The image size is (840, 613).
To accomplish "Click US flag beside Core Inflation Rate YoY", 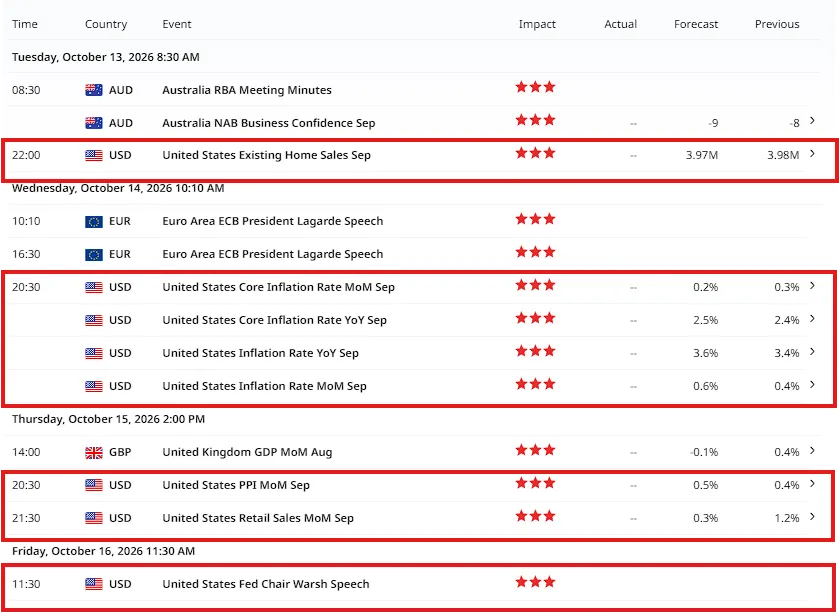I will pos(94,320).
